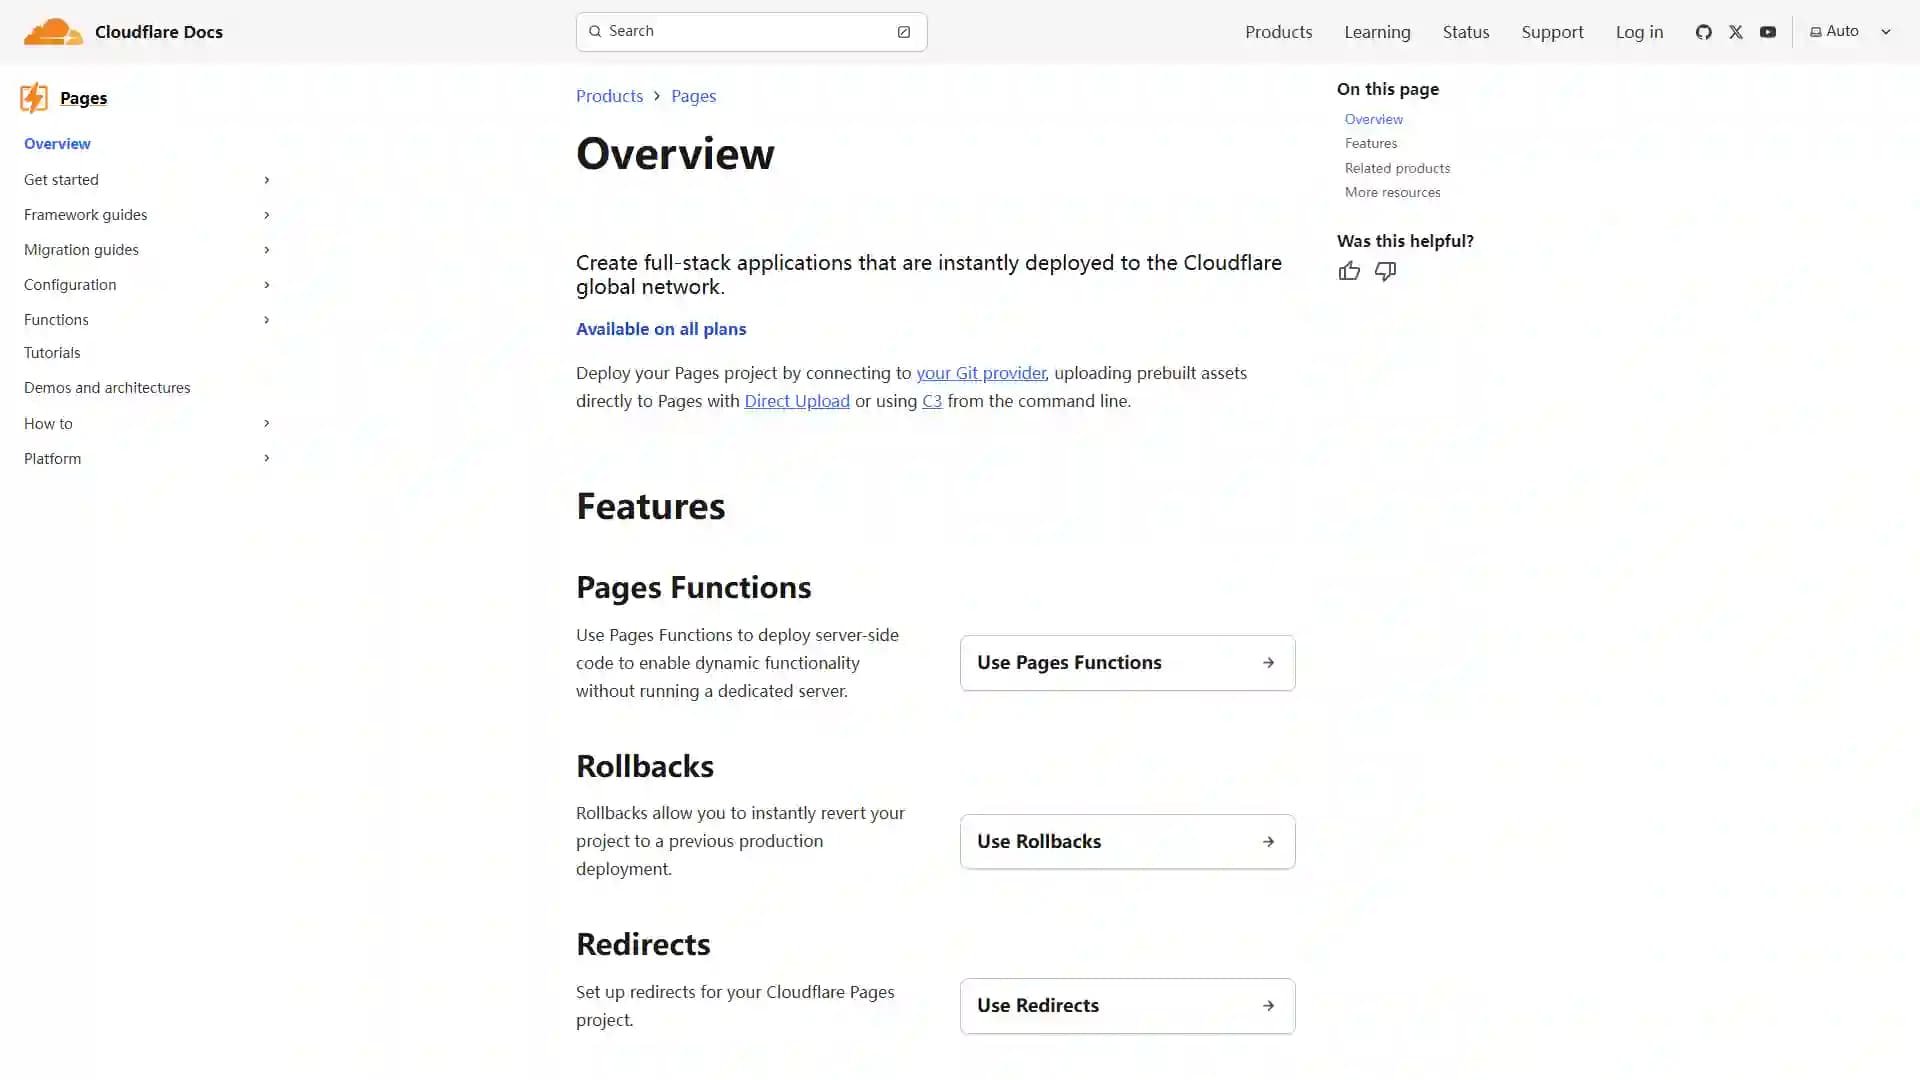
Task: Click the search input field
Action: [750, 30]
